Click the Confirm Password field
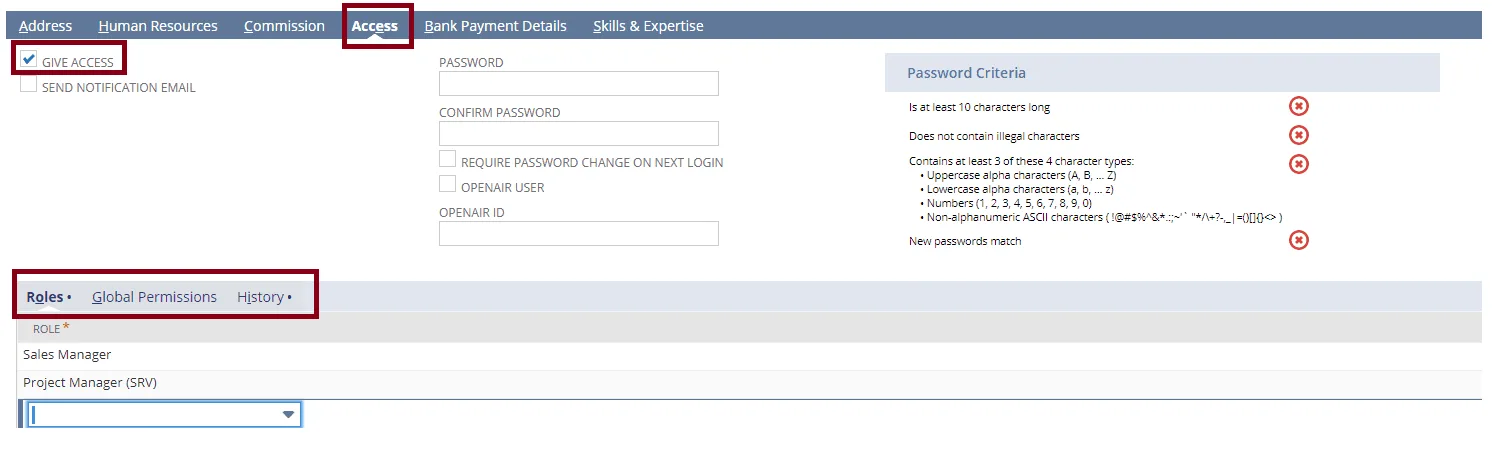The height and width of the screenshot is (449, 1492). click(579, 134)
